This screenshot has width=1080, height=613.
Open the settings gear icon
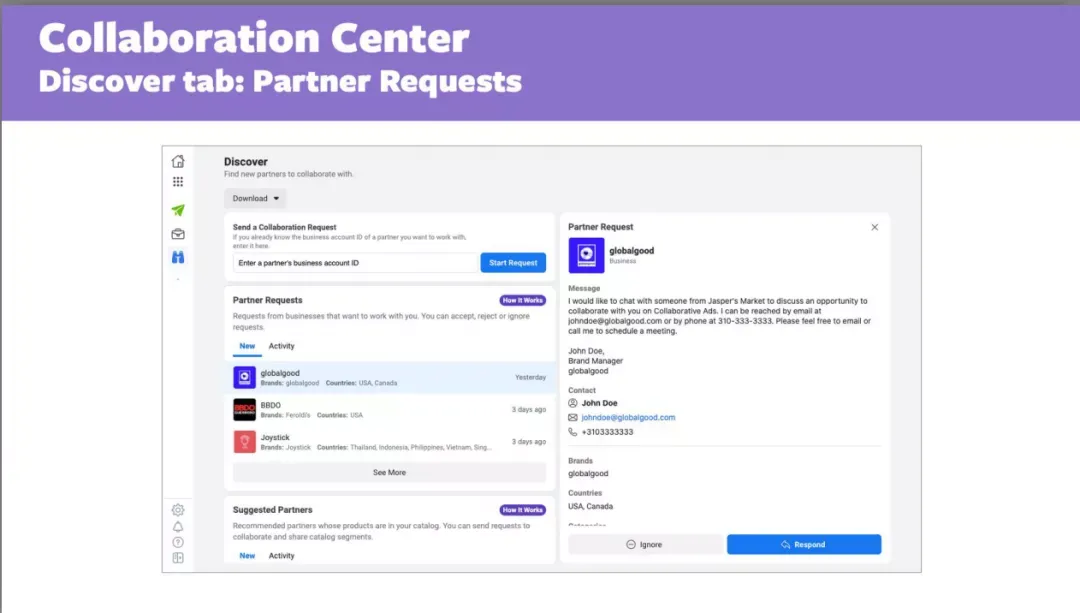178,510
